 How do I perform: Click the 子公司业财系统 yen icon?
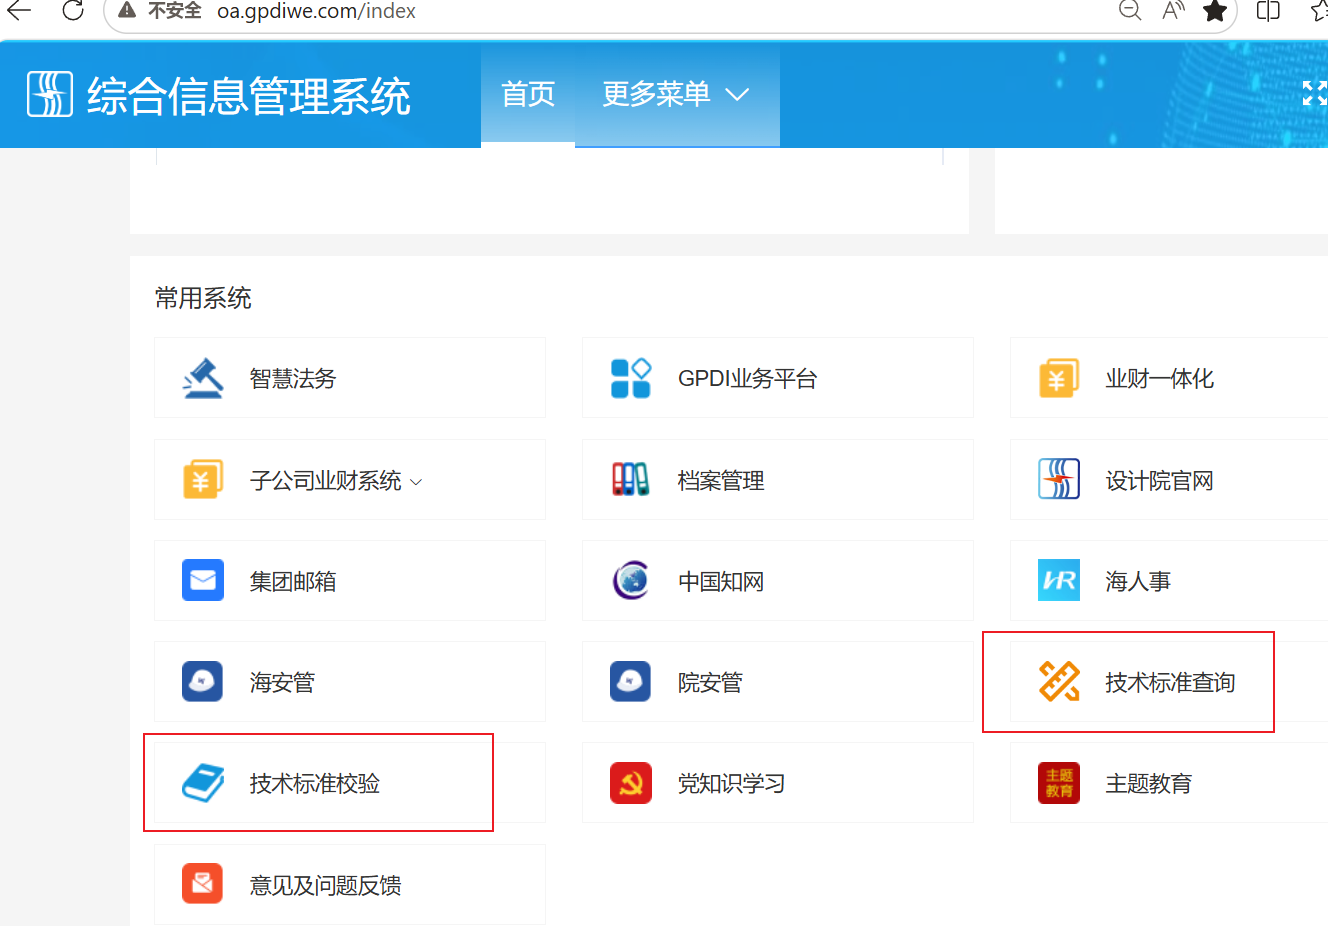pyautogui.click(x=203, y=480)
